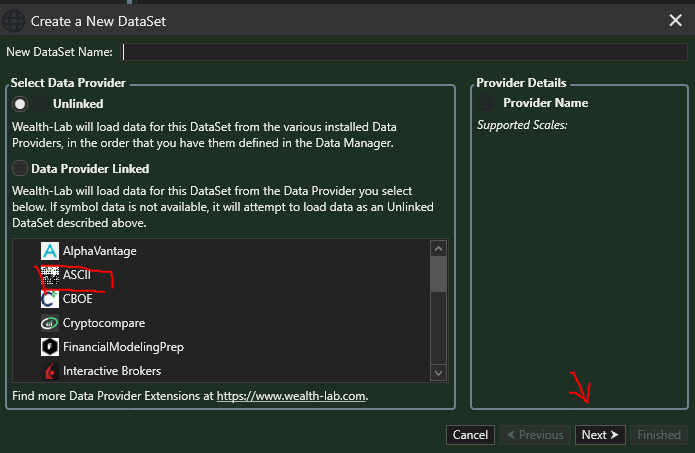Click the FinancialModelingPrep provider icon

[x=49, y=347]
